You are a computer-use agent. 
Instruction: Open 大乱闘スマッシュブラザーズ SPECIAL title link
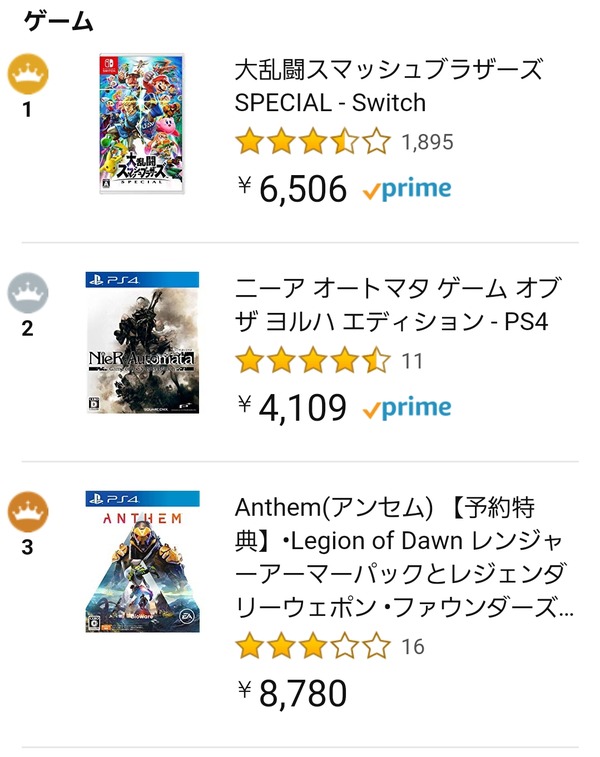389,85
